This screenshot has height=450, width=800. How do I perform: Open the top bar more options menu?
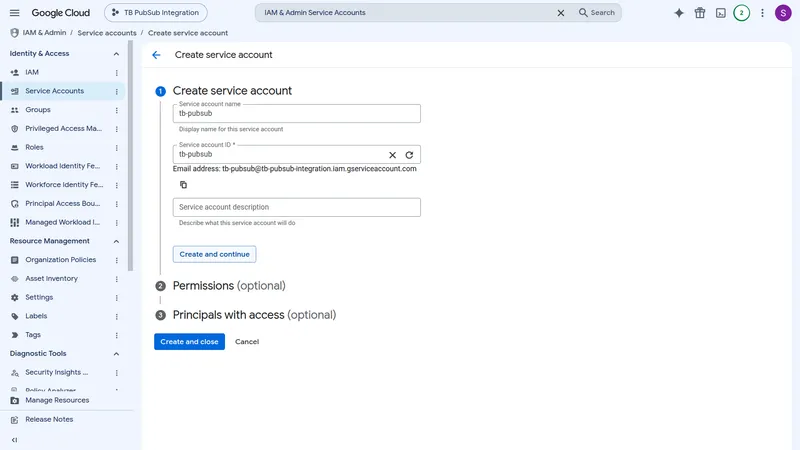(x=762, y=13)
